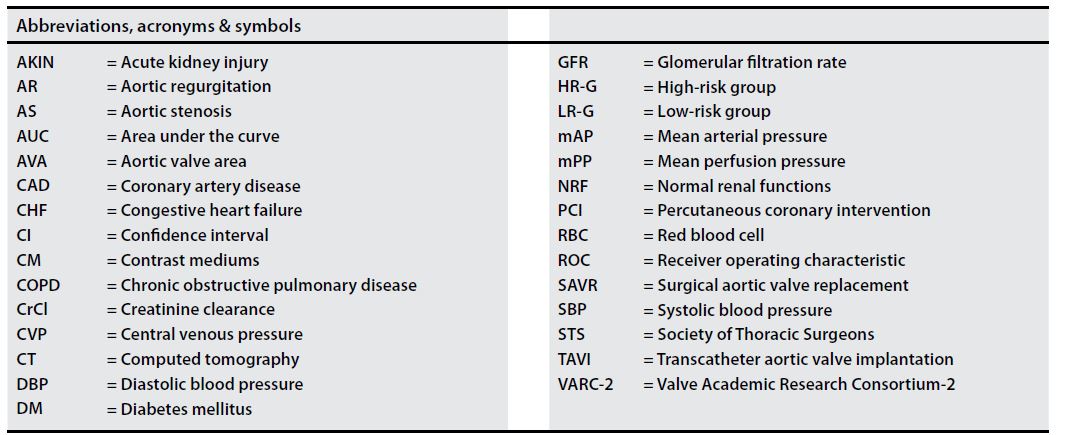Screen dimensions: 1068x435
Task: Click 'Society of Thoracic Surgeons' definition
Action: (765, 334)
